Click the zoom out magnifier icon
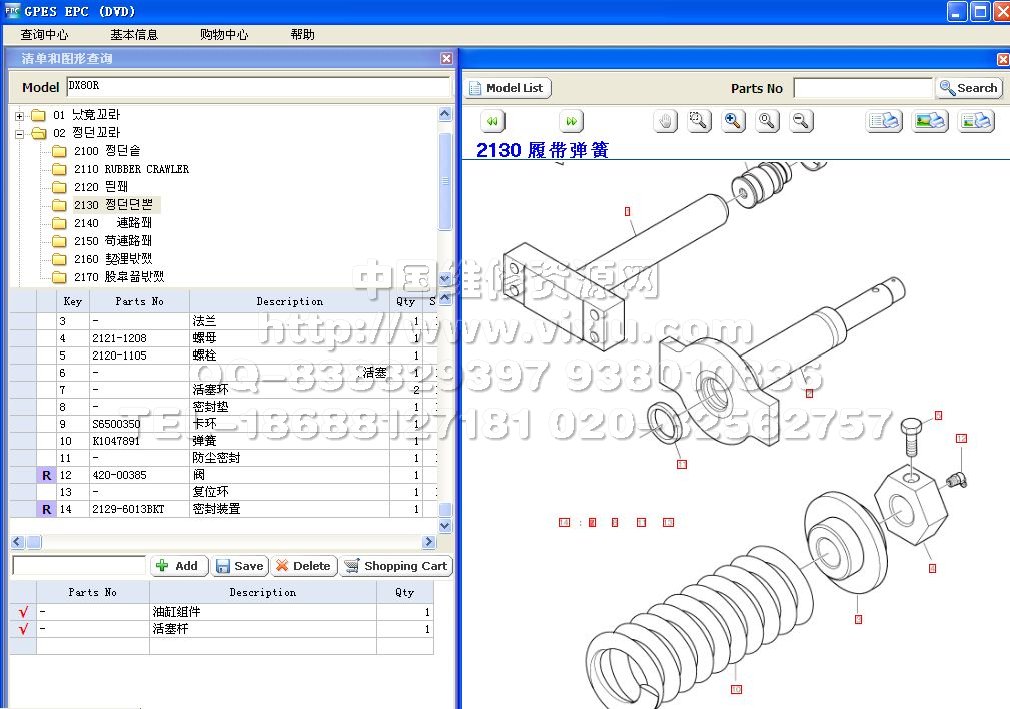 [800, 121]
